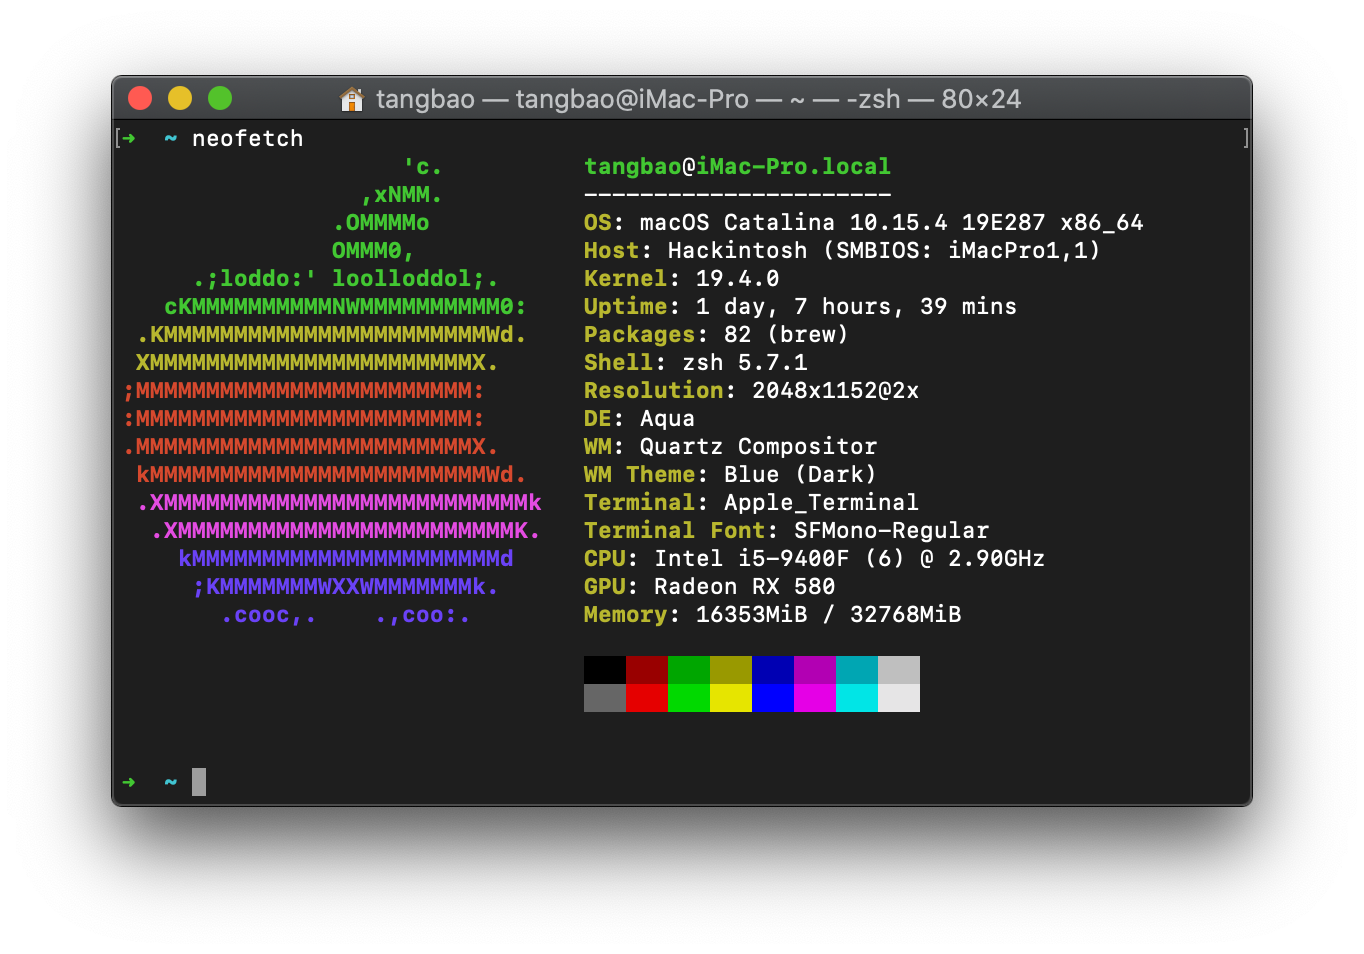Select the bright cyan color block
Viewport: 1364px width, 954px height.
856,698
